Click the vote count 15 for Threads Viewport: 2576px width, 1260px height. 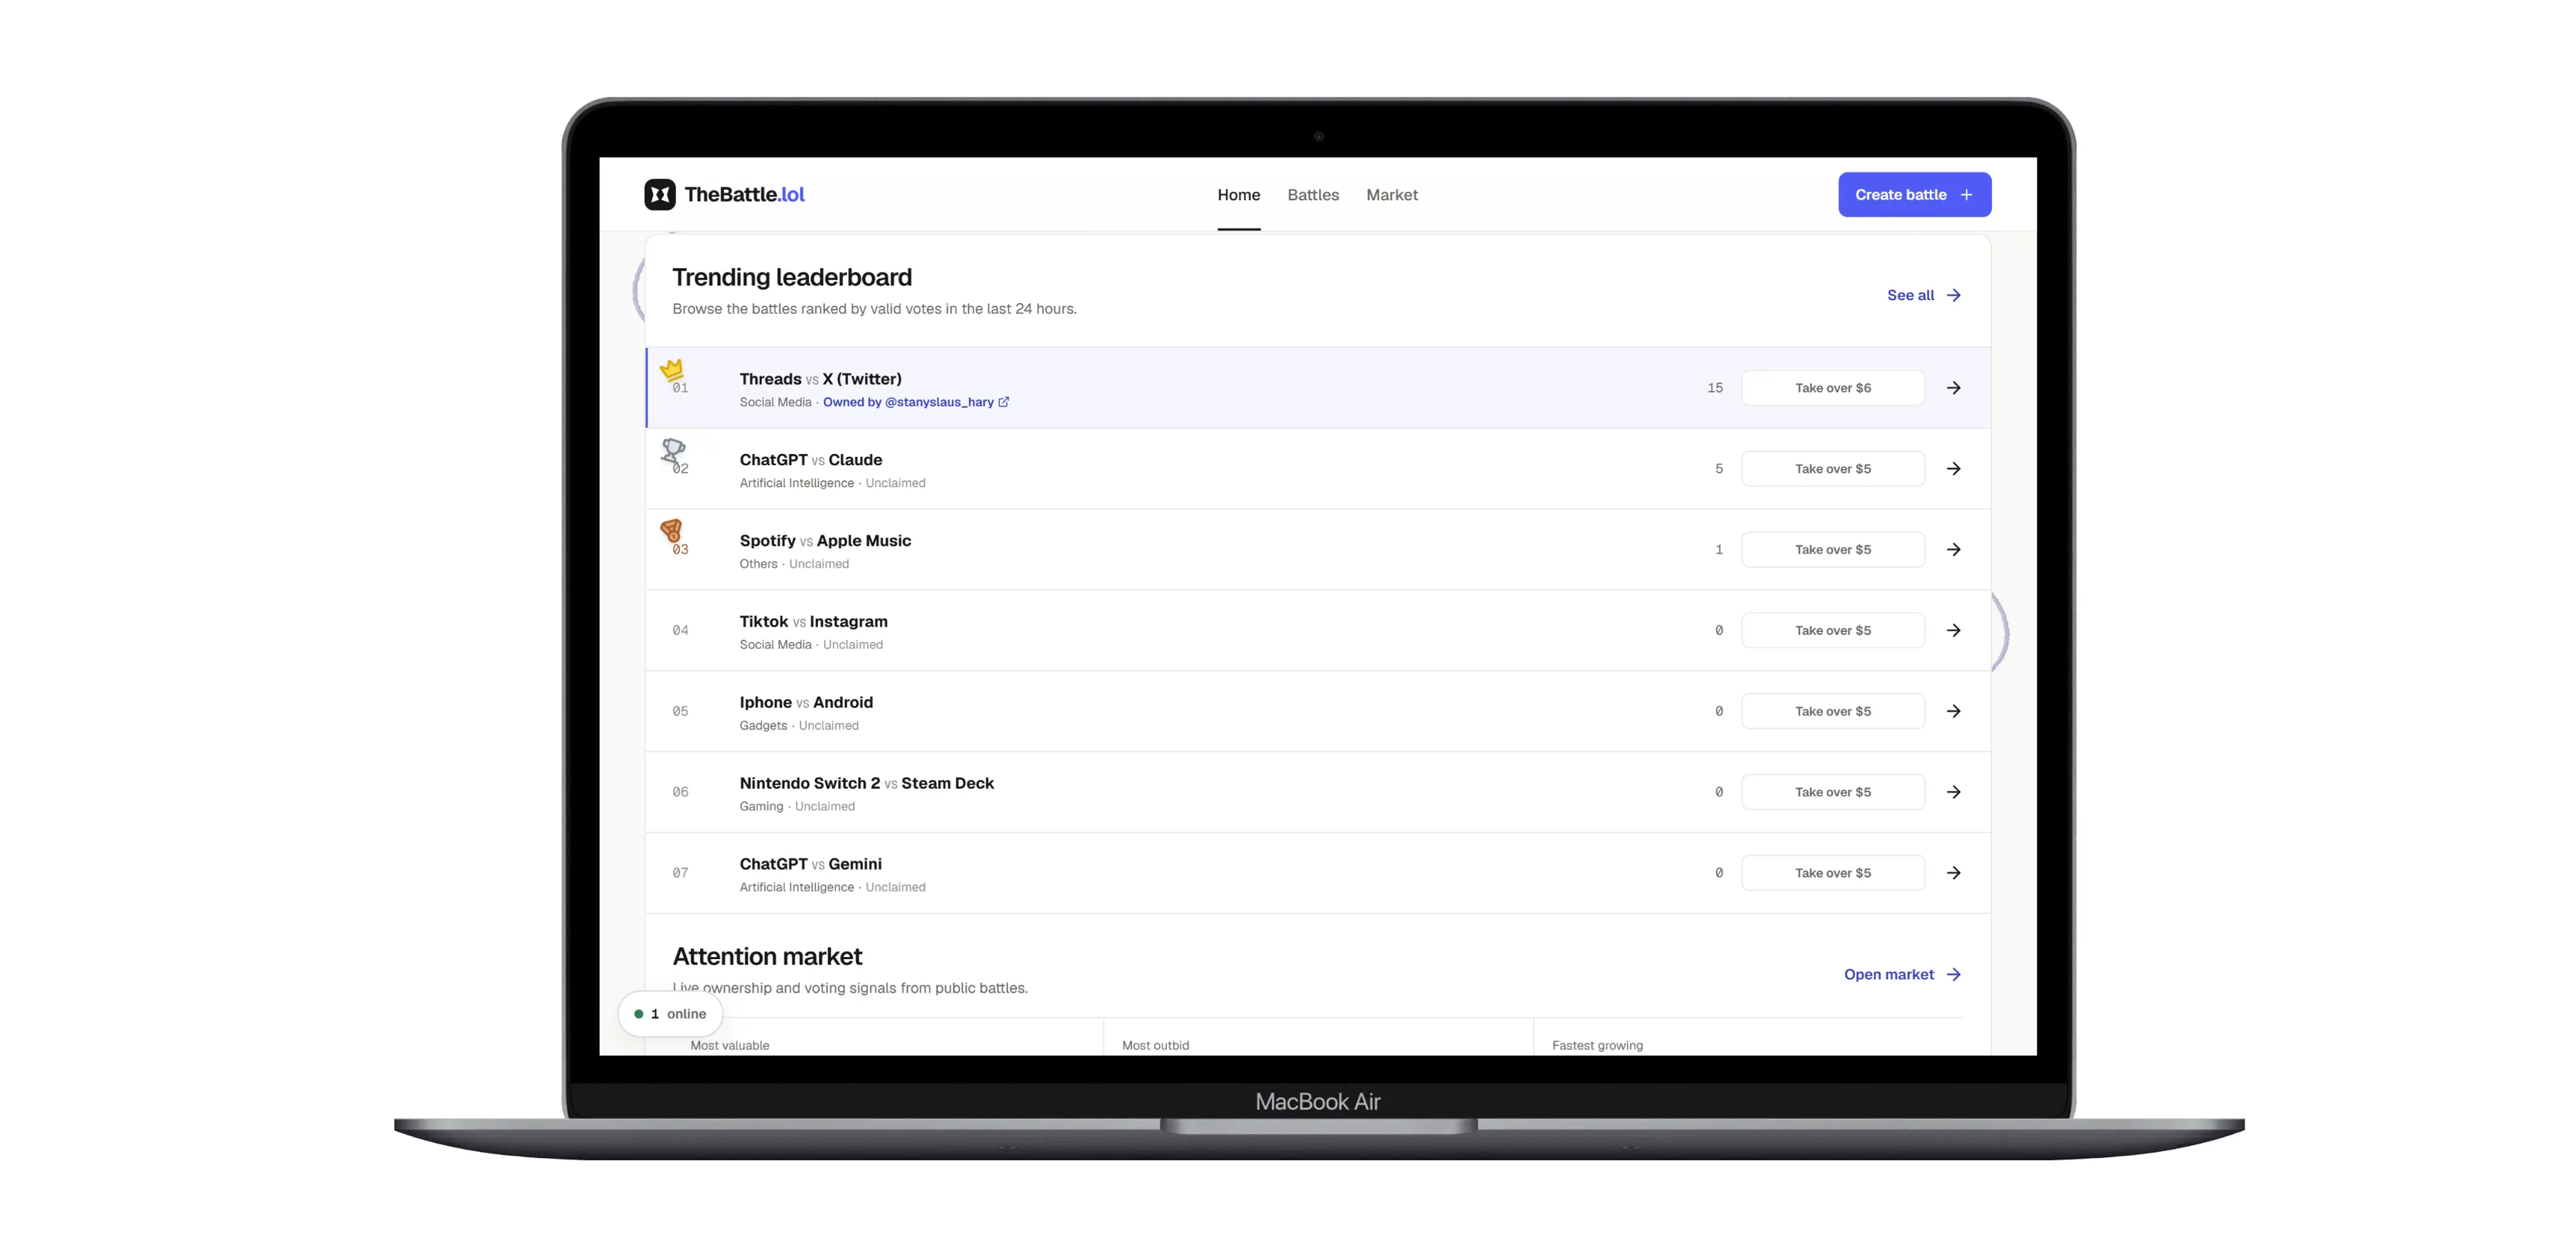point(1715,388)
